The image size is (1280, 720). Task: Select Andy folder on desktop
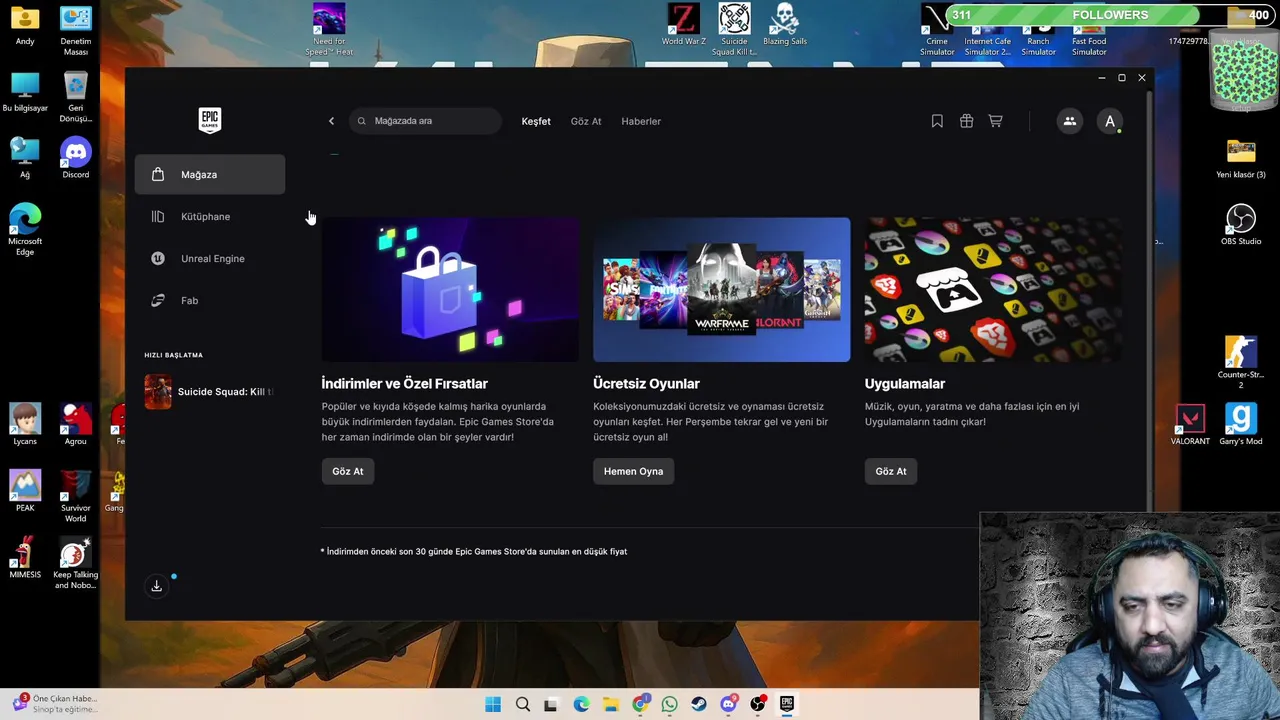(25, 25)
